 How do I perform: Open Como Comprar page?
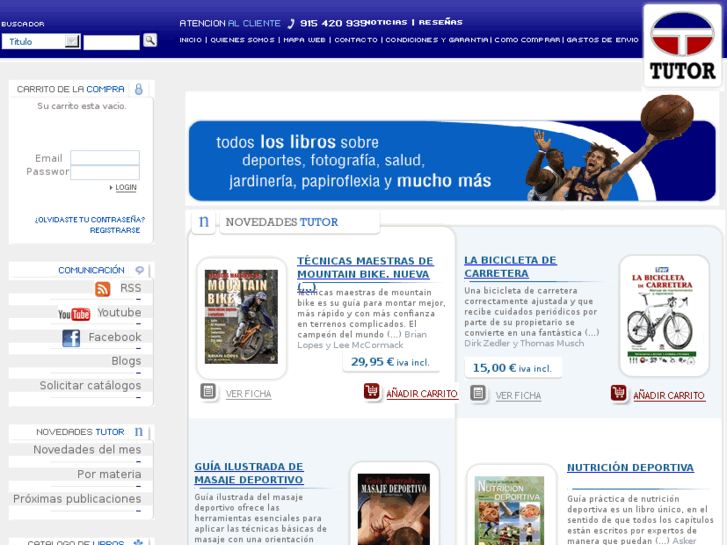(x=527, y=40)
